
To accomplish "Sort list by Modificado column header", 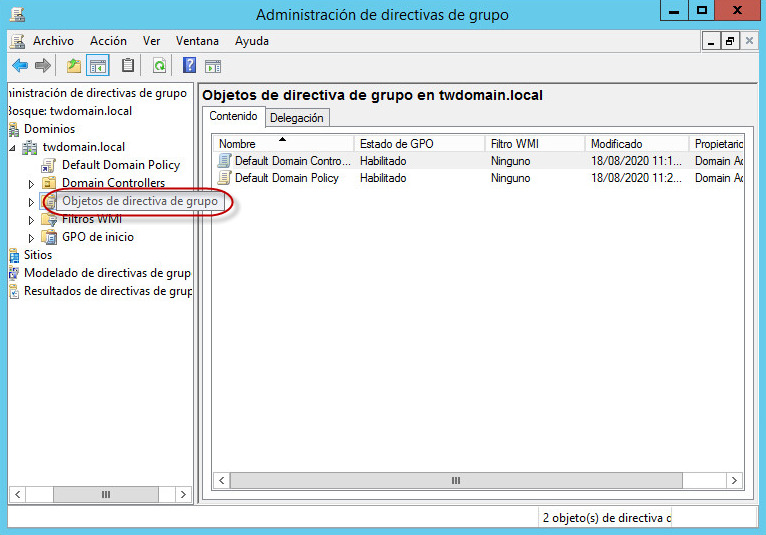I will [635, 144].
